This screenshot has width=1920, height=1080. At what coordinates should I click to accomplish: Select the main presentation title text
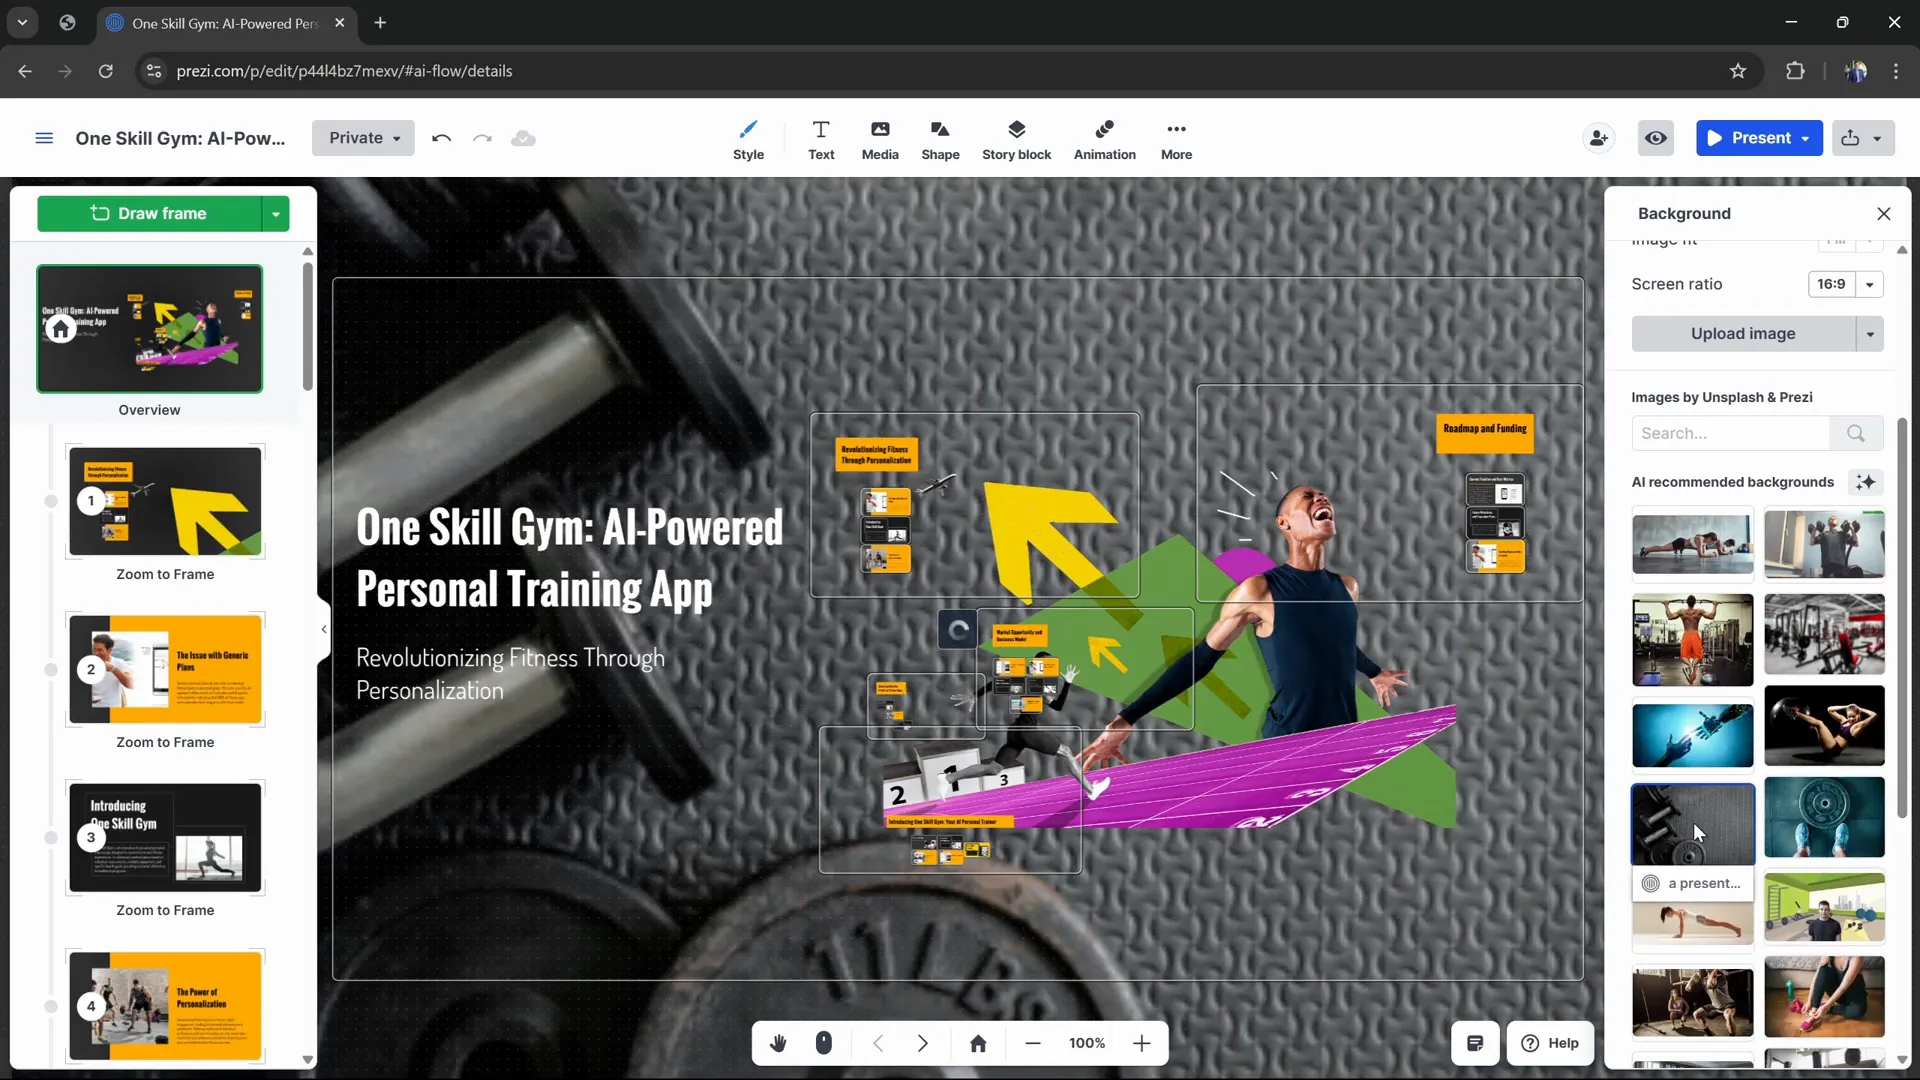tap(569, 558)
